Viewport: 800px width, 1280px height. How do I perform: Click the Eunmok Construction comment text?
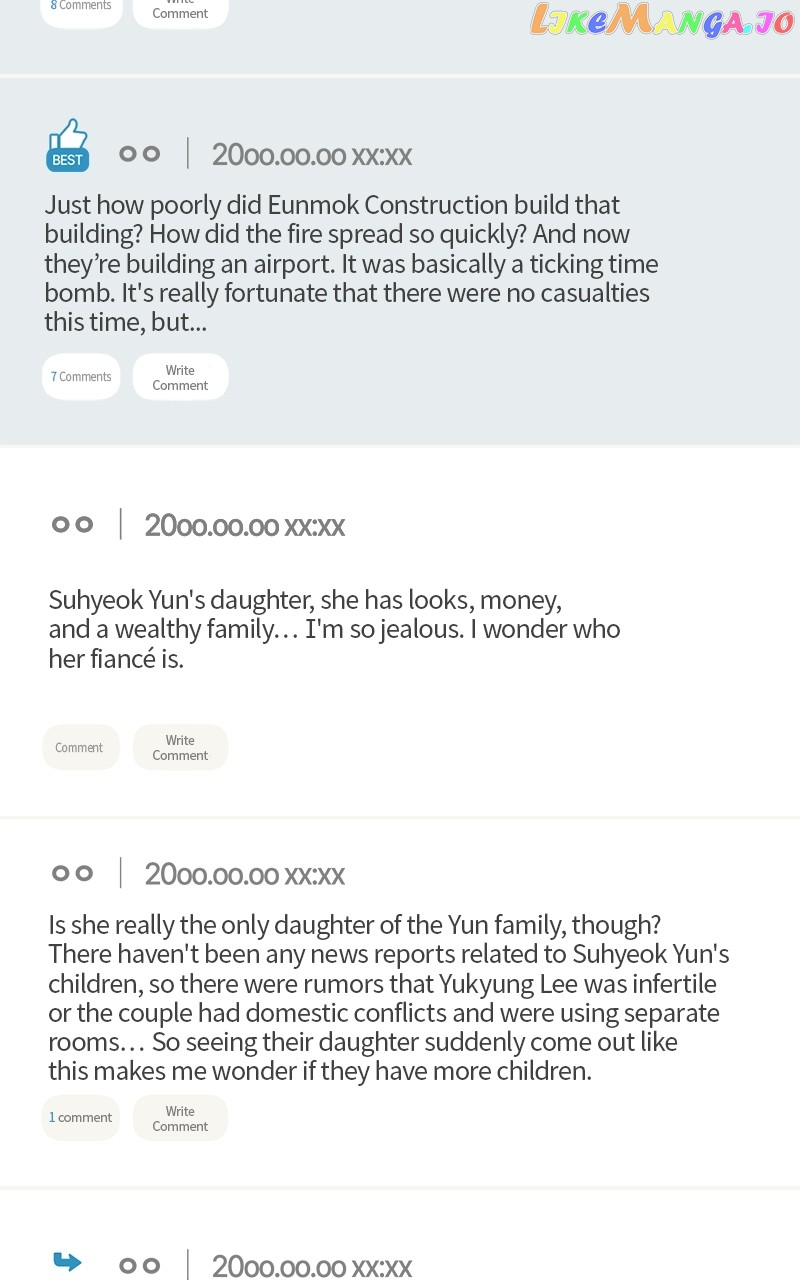(x=351, y=264)
